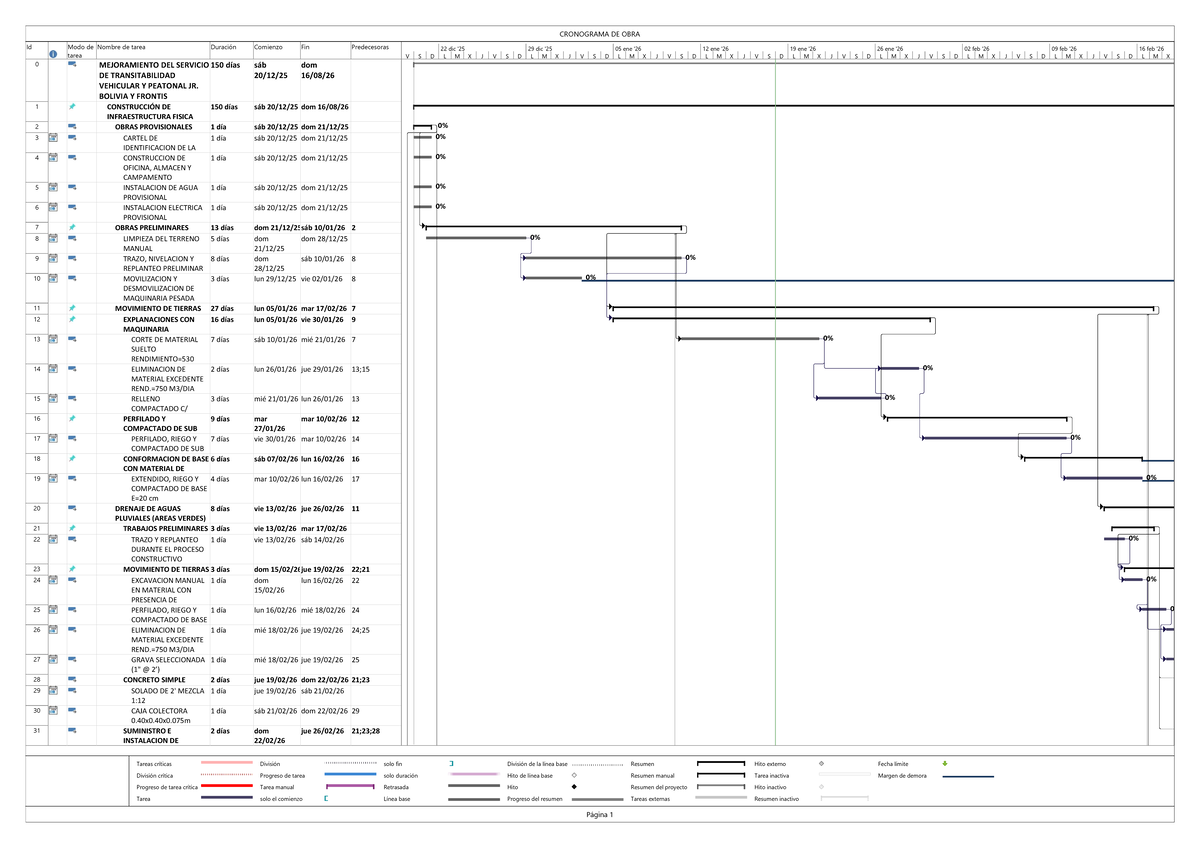Click the Comienzo column header
The height and width of the screenshot is (848, 1200).
click(268, 47)
